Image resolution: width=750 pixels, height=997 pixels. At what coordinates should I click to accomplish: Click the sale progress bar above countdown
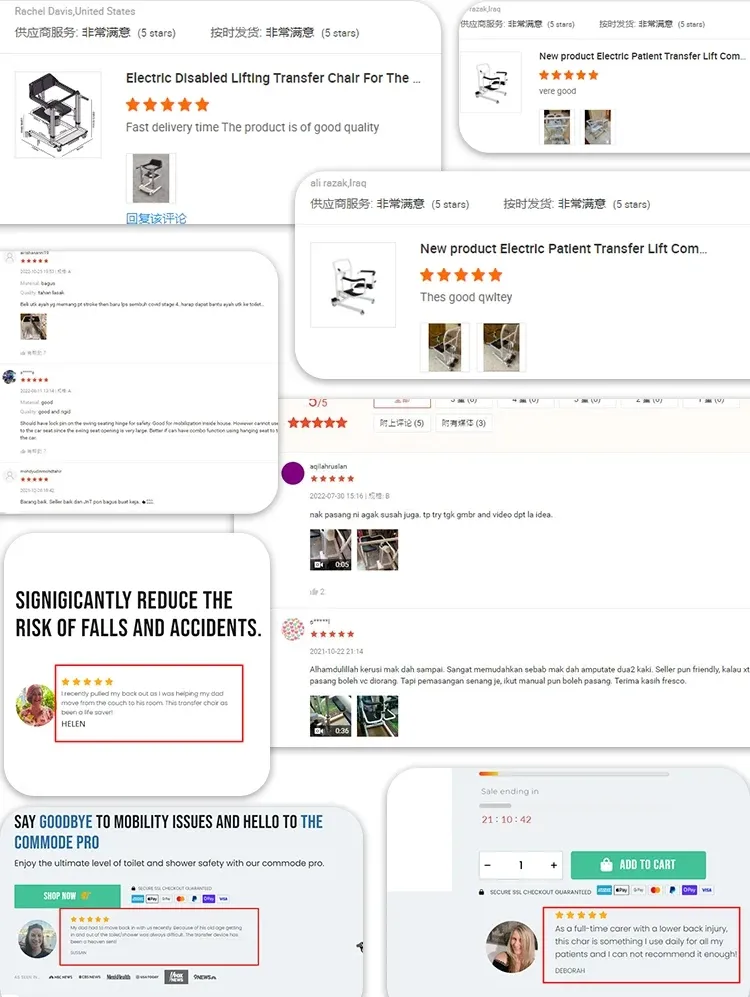pos(573,774)
